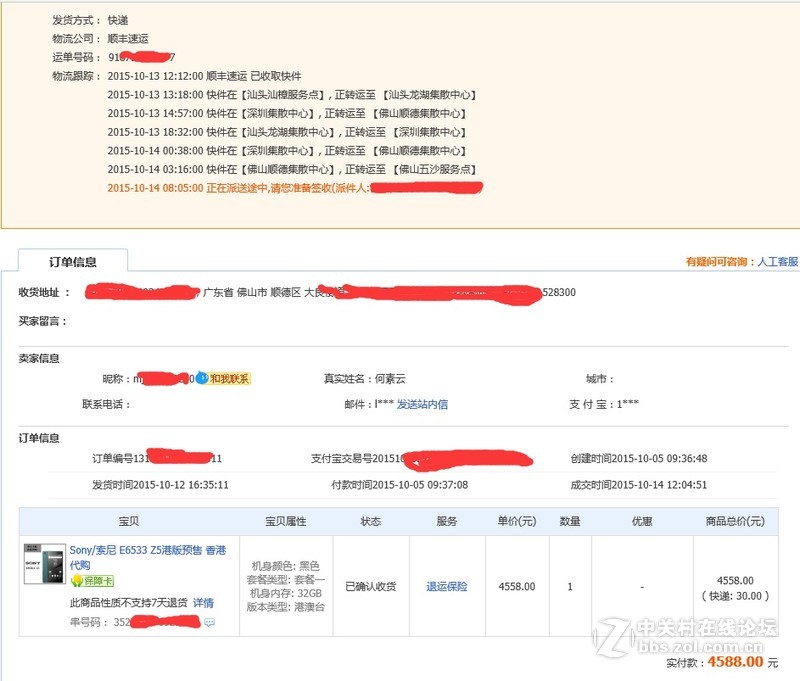Select 创建时间2015-10-05 09:36:48 text
Image resolution: width=800 pixels, height=681 pixels.
(639, 459)
